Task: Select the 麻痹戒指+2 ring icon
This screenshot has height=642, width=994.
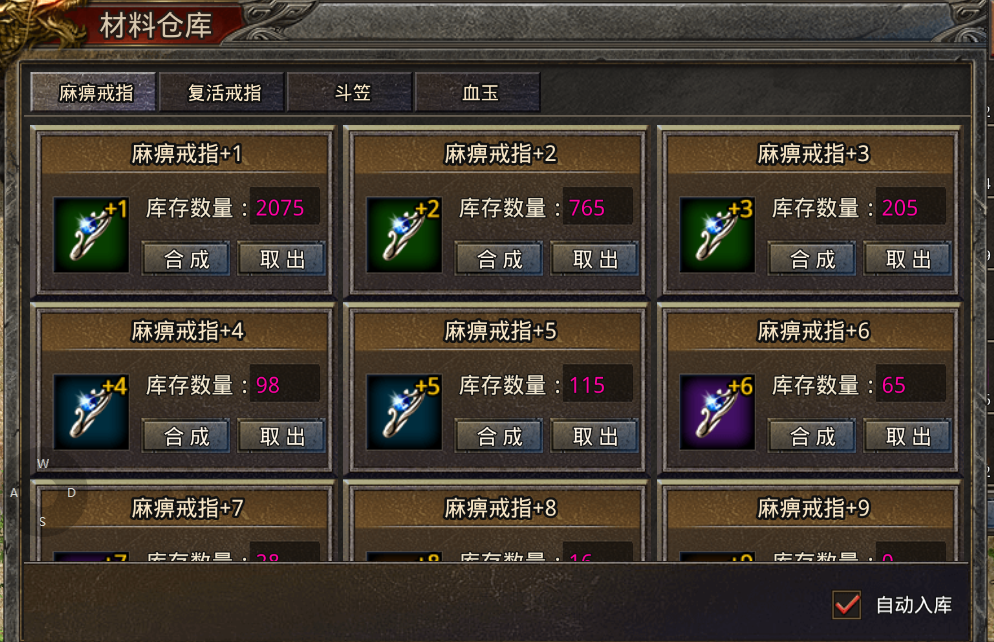Action: [x=404, y=235]
